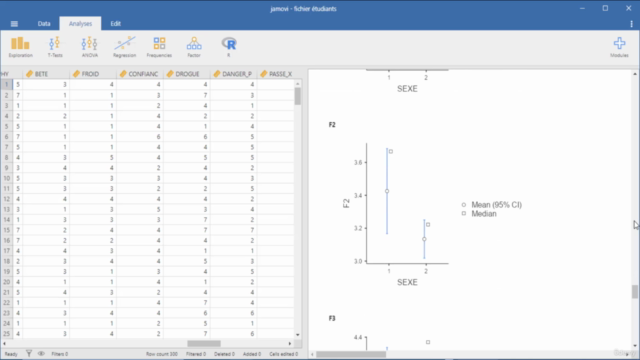Open the R editor module
The width and height of the screenshot is (640, 360).
(x=229, y=47)
